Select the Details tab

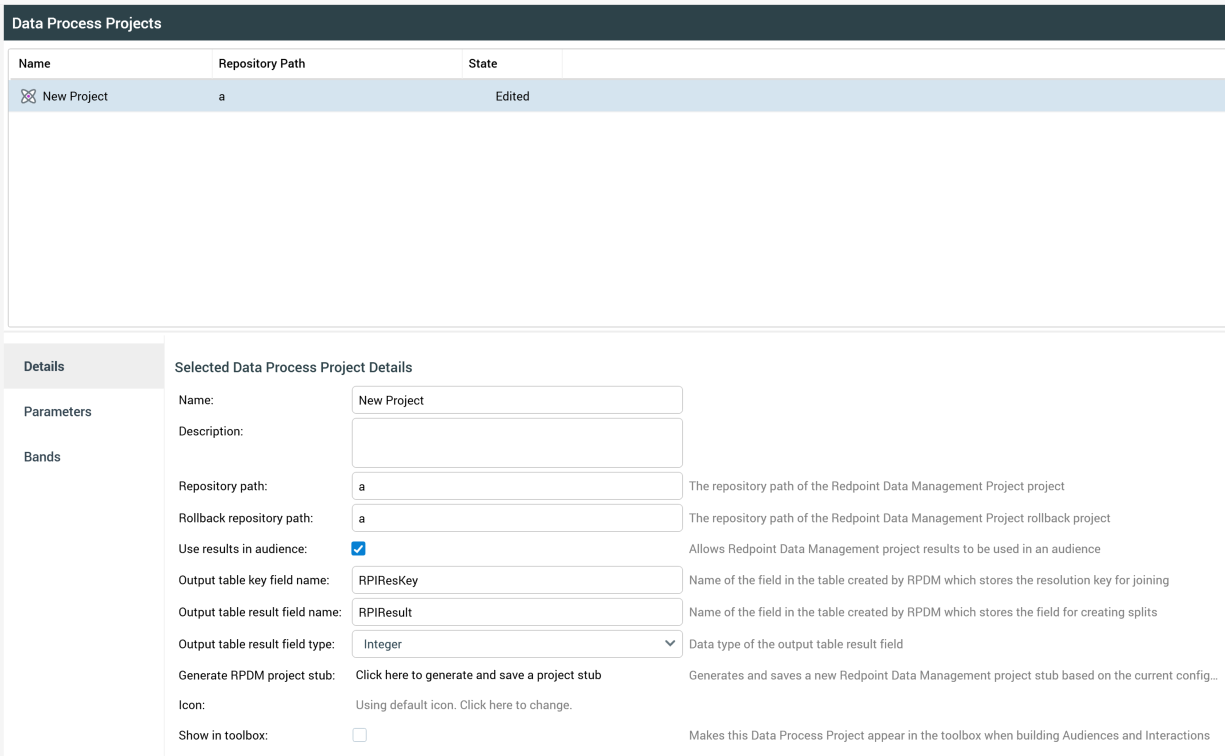point(44,366)
